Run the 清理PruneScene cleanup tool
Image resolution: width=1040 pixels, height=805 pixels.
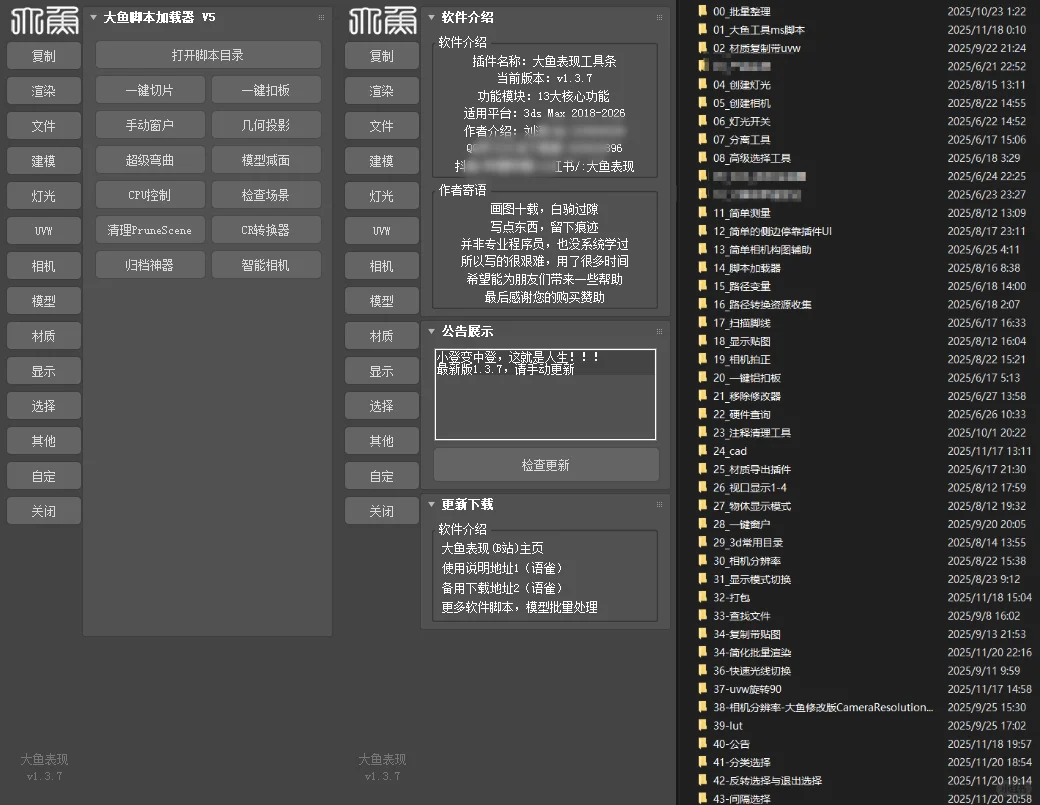pos(149,230)
